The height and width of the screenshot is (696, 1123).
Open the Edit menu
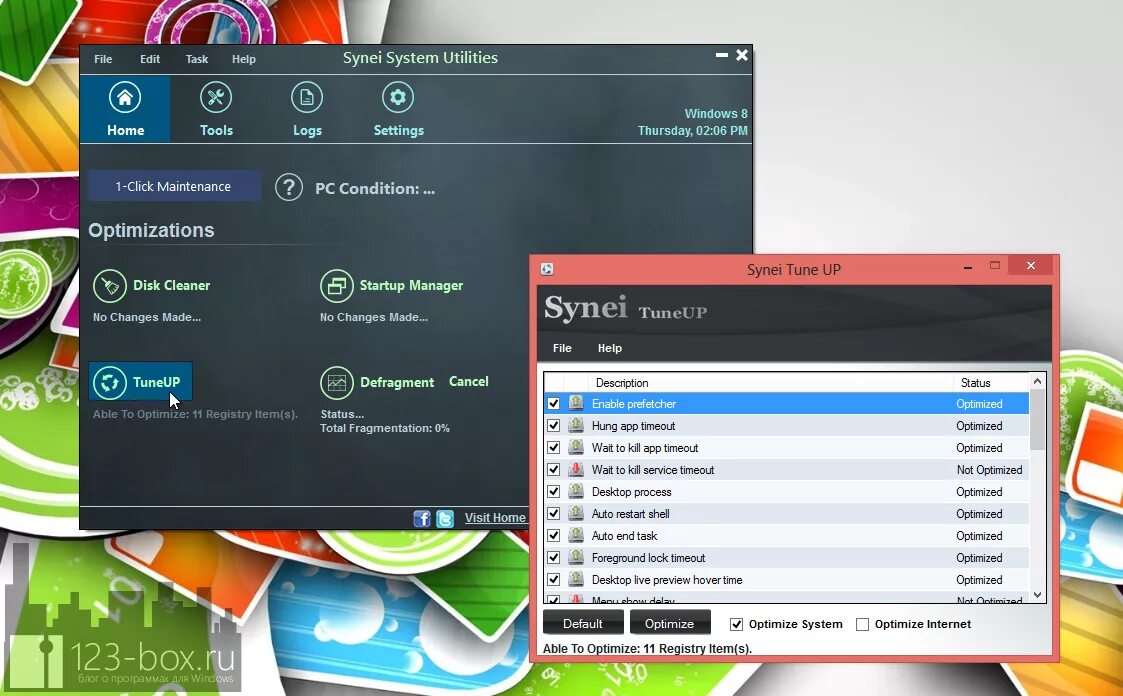[x=150, y=59]
